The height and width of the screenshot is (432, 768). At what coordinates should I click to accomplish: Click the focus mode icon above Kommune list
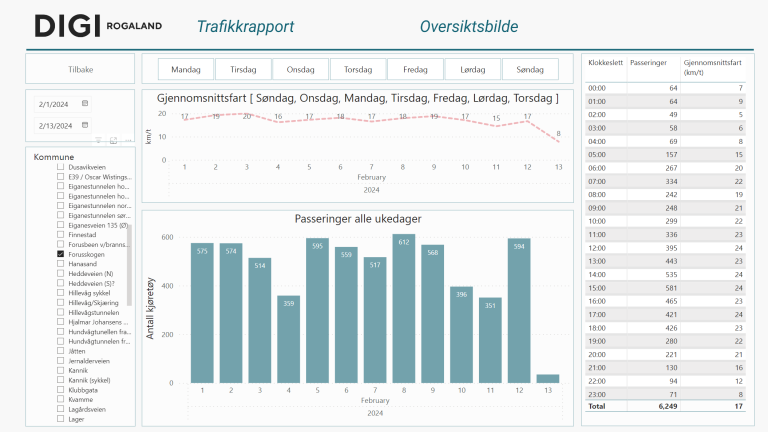113,141
